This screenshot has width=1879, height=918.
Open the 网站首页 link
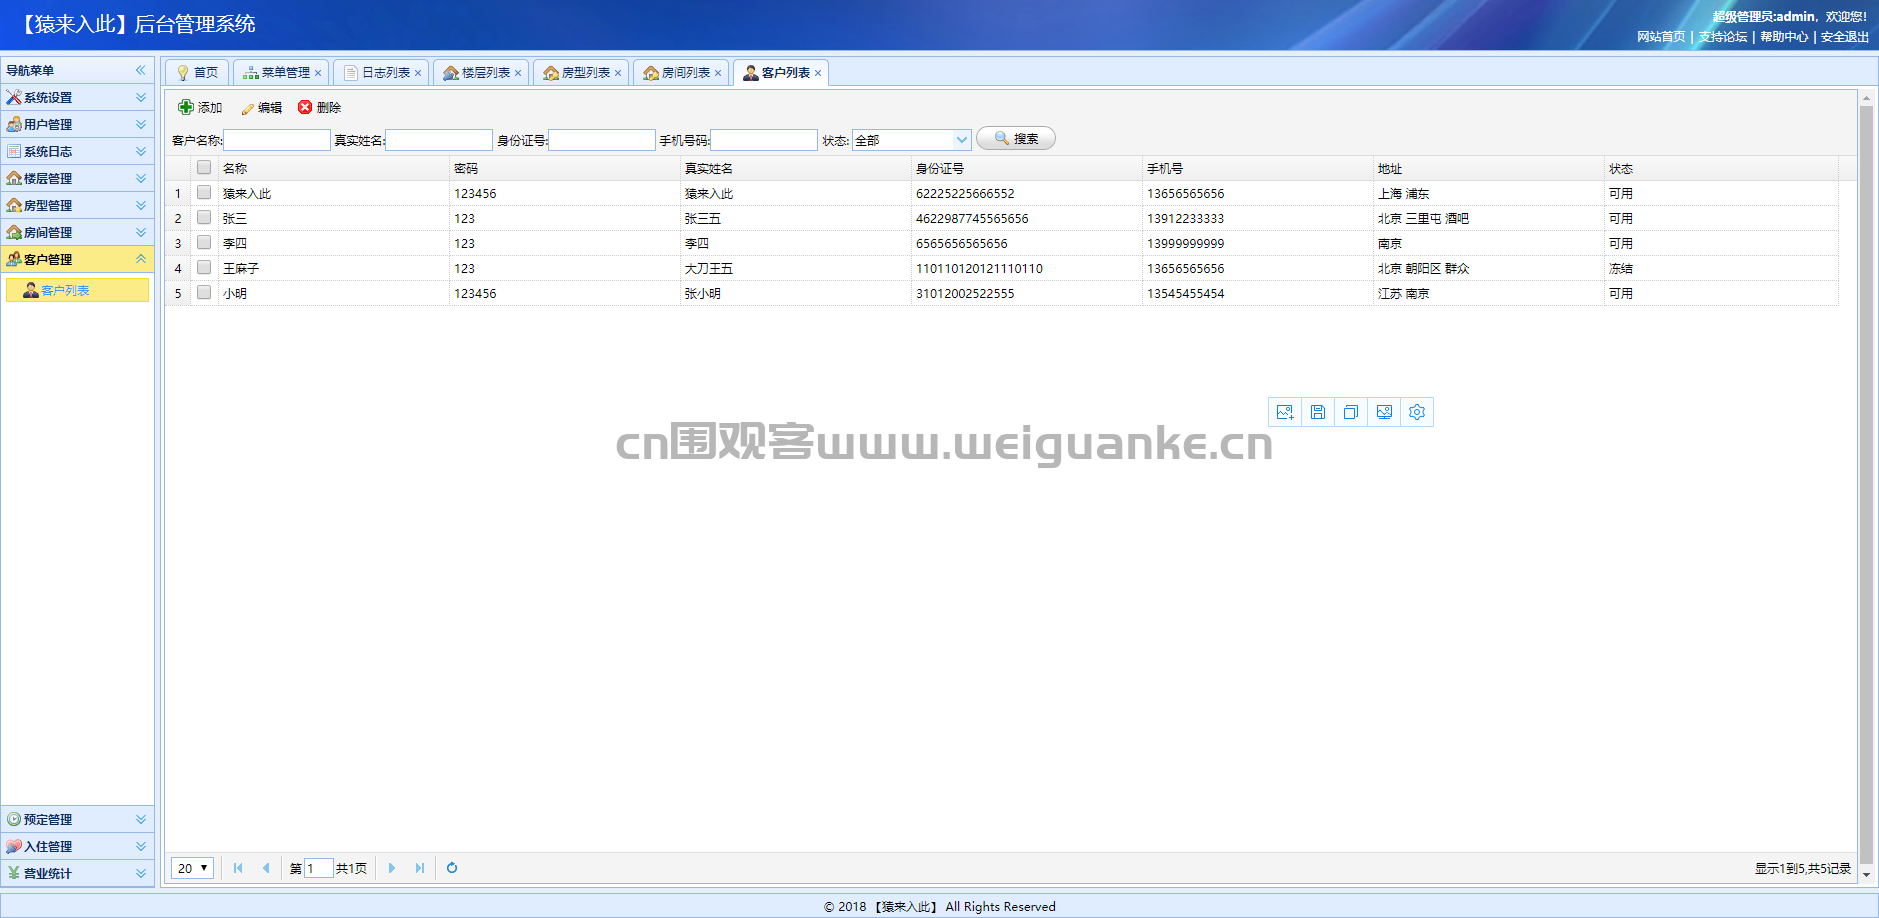click(x=1661, y=37)
